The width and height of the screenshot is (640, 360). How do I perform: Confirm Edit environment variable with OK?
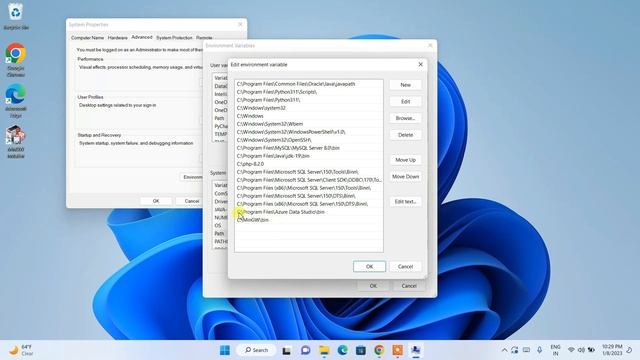[369, 267]
